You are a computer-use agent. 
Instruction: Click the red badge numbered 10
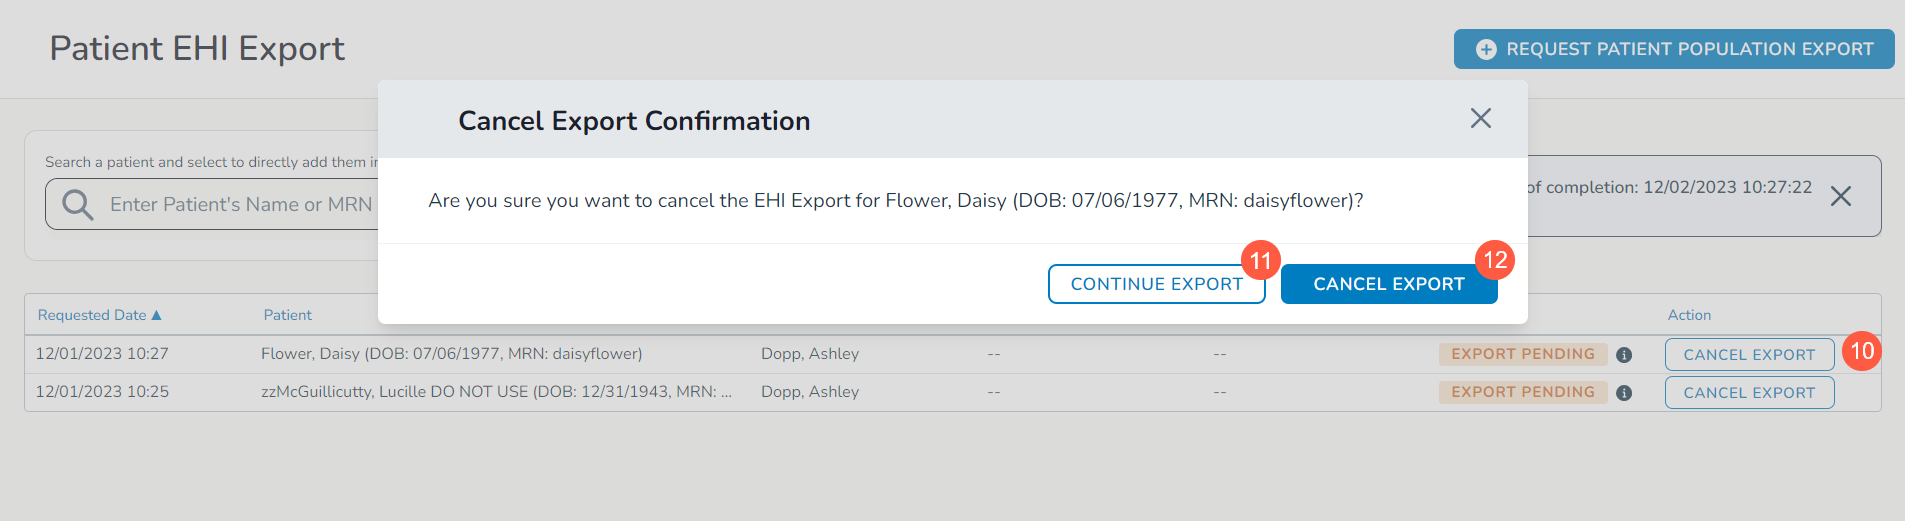(1861, 351)
